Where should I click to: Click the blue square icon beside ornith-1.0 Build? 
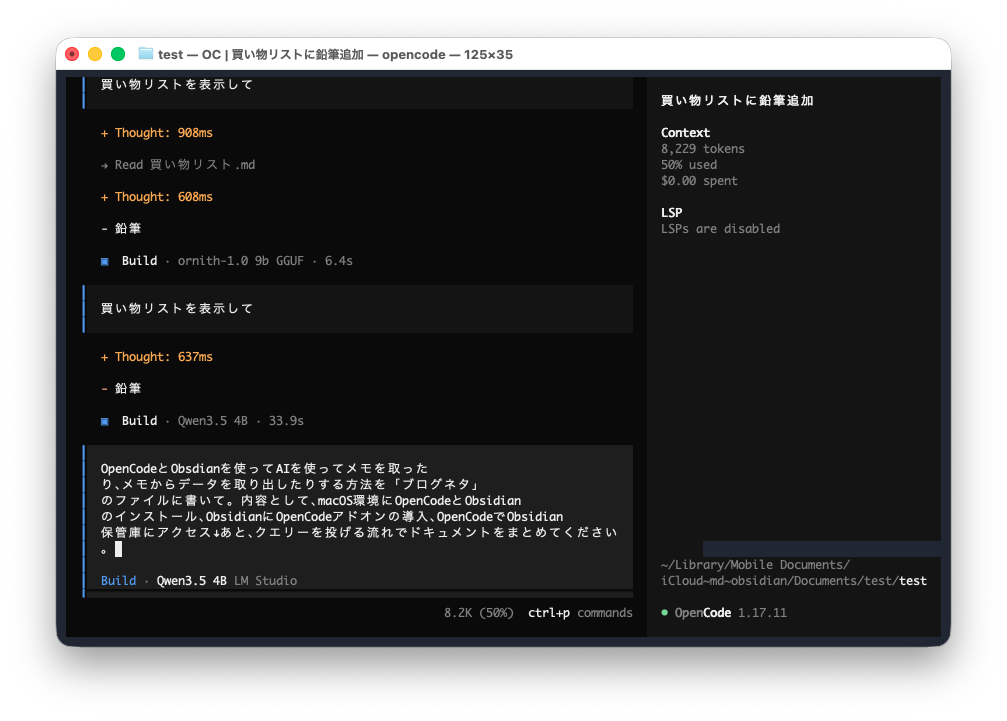105,261
